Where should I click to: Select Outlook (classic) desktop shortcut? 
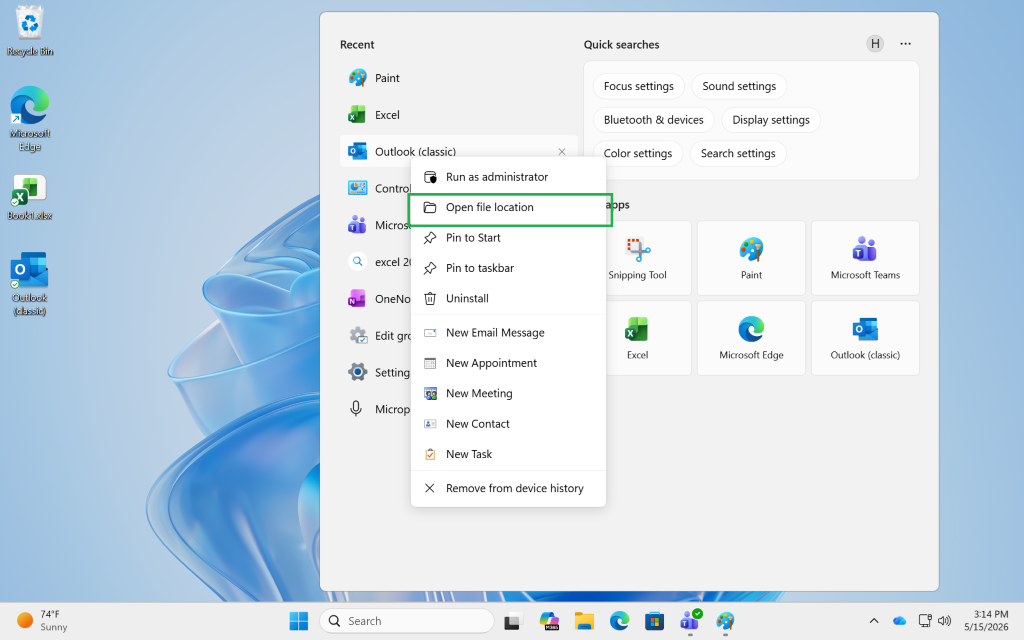click(30, 283)
